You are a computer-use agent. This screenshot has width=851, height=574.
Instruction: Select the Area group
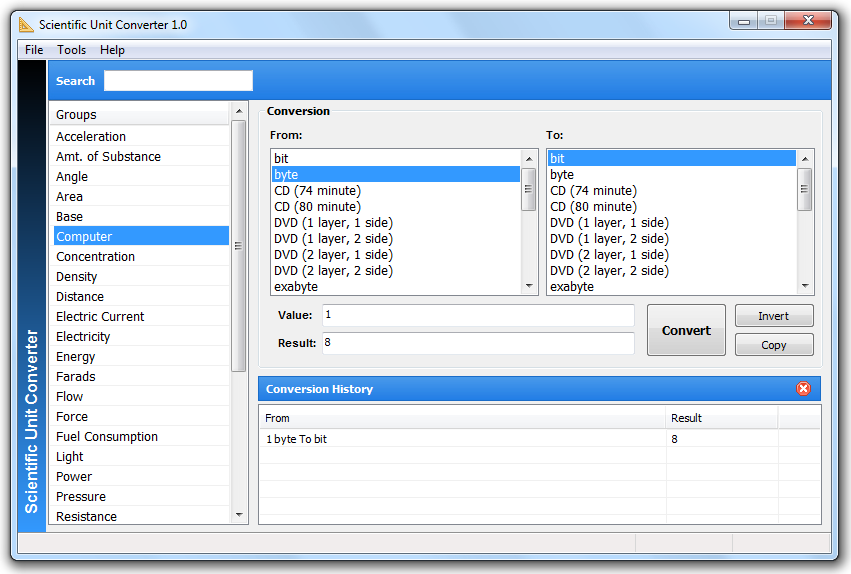pyautogui.click(x=141, y=196)
